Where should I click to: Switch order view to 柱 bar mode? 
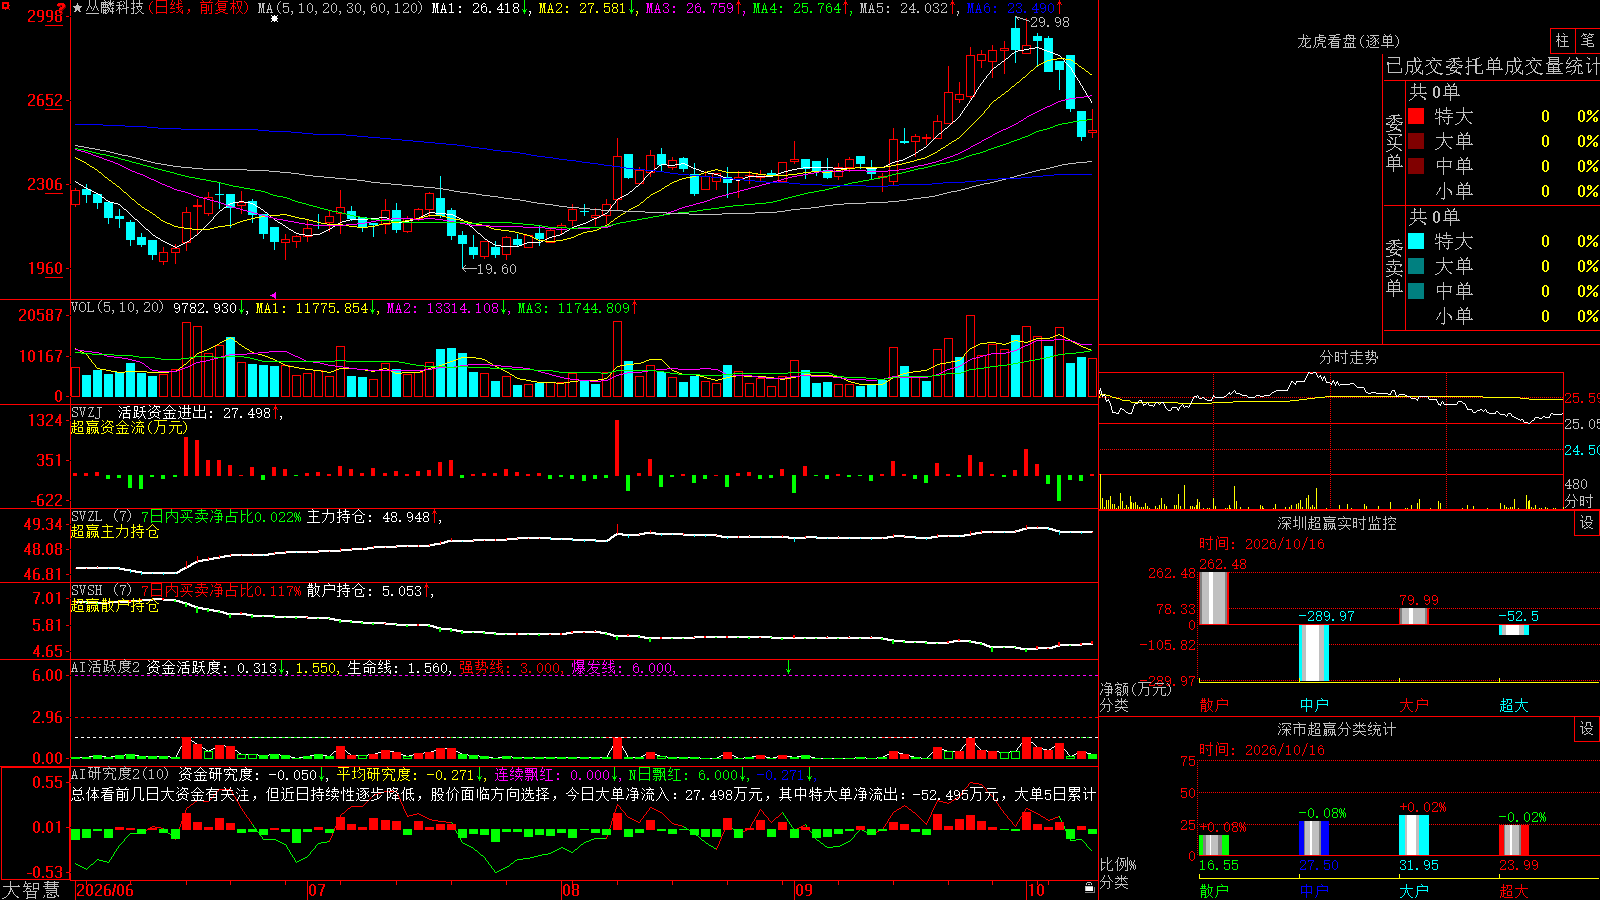pos(1562,41)
